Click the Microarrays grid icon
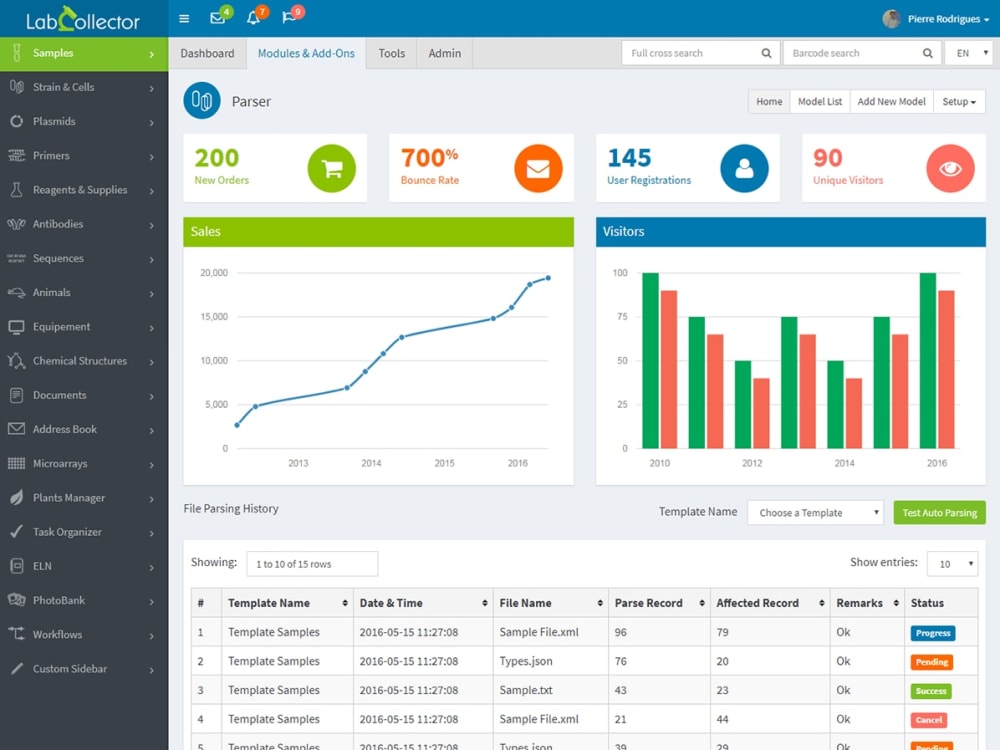The width and height of the screenshot is (1000, 750). coord(17,464)
